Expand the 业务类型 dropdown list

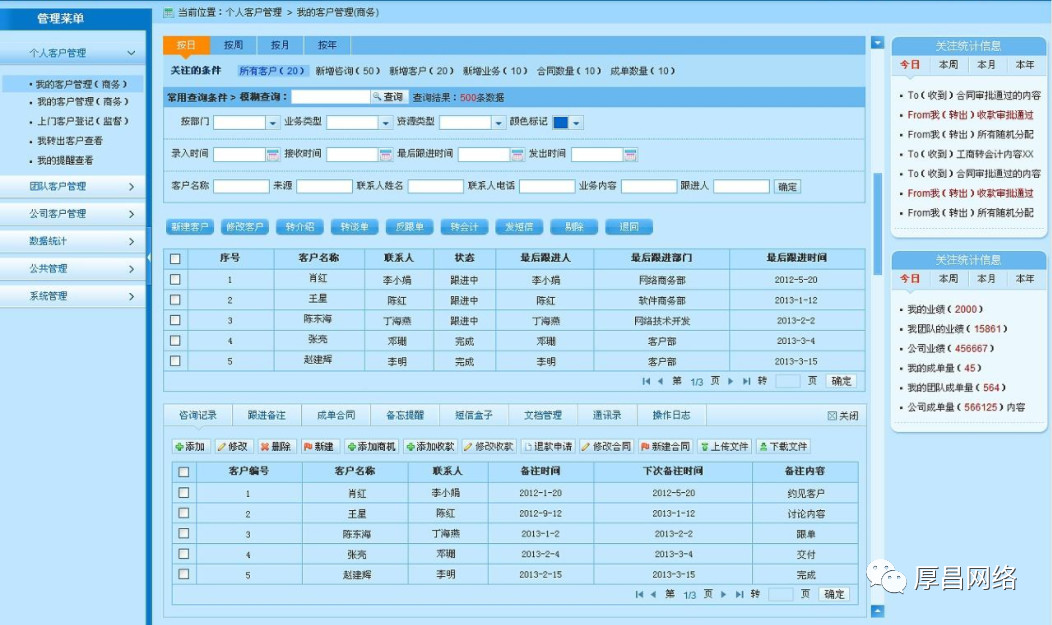(385, 123)
